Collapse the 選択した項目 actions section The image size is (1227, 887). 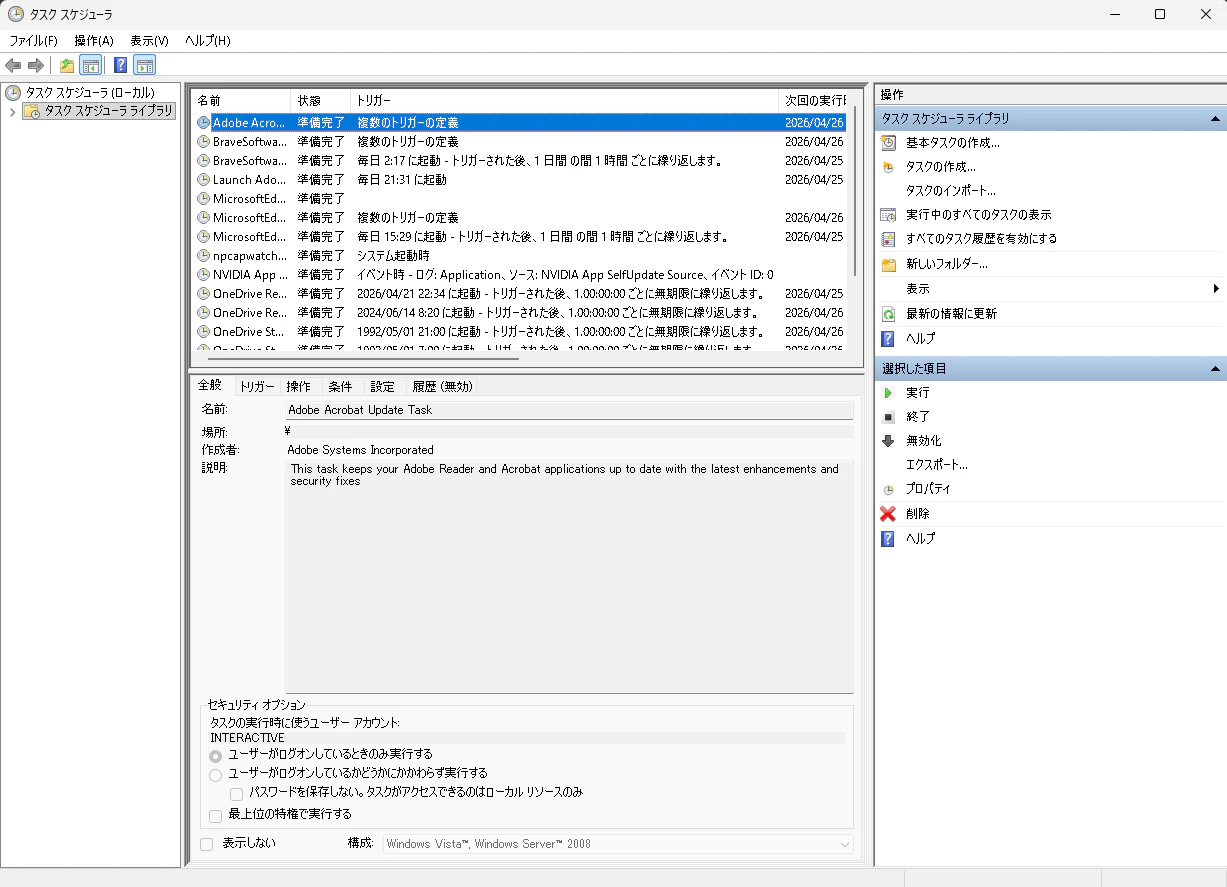[x=1215, y=369]
